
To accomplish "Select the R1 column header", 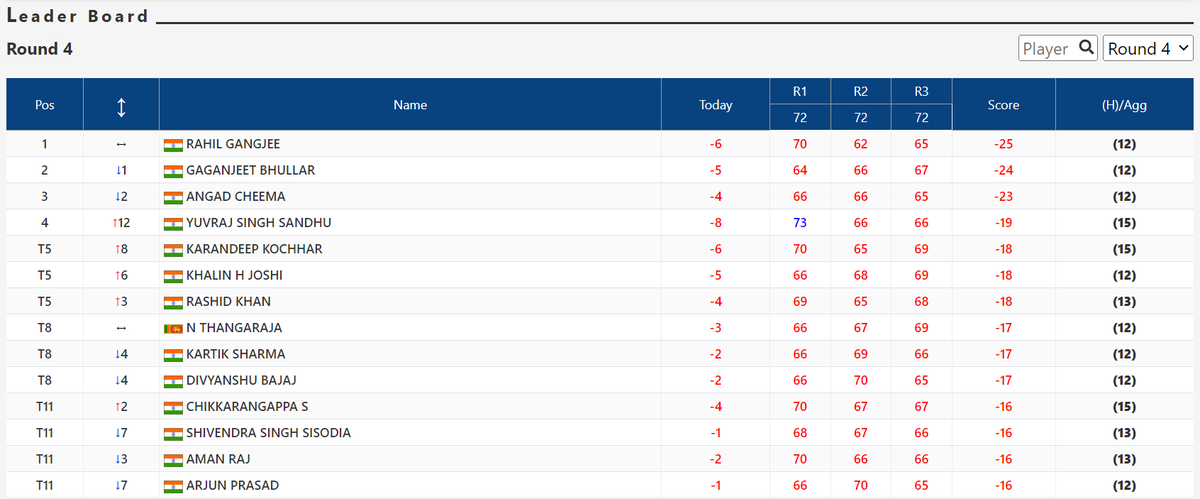I will pos(800,92).
